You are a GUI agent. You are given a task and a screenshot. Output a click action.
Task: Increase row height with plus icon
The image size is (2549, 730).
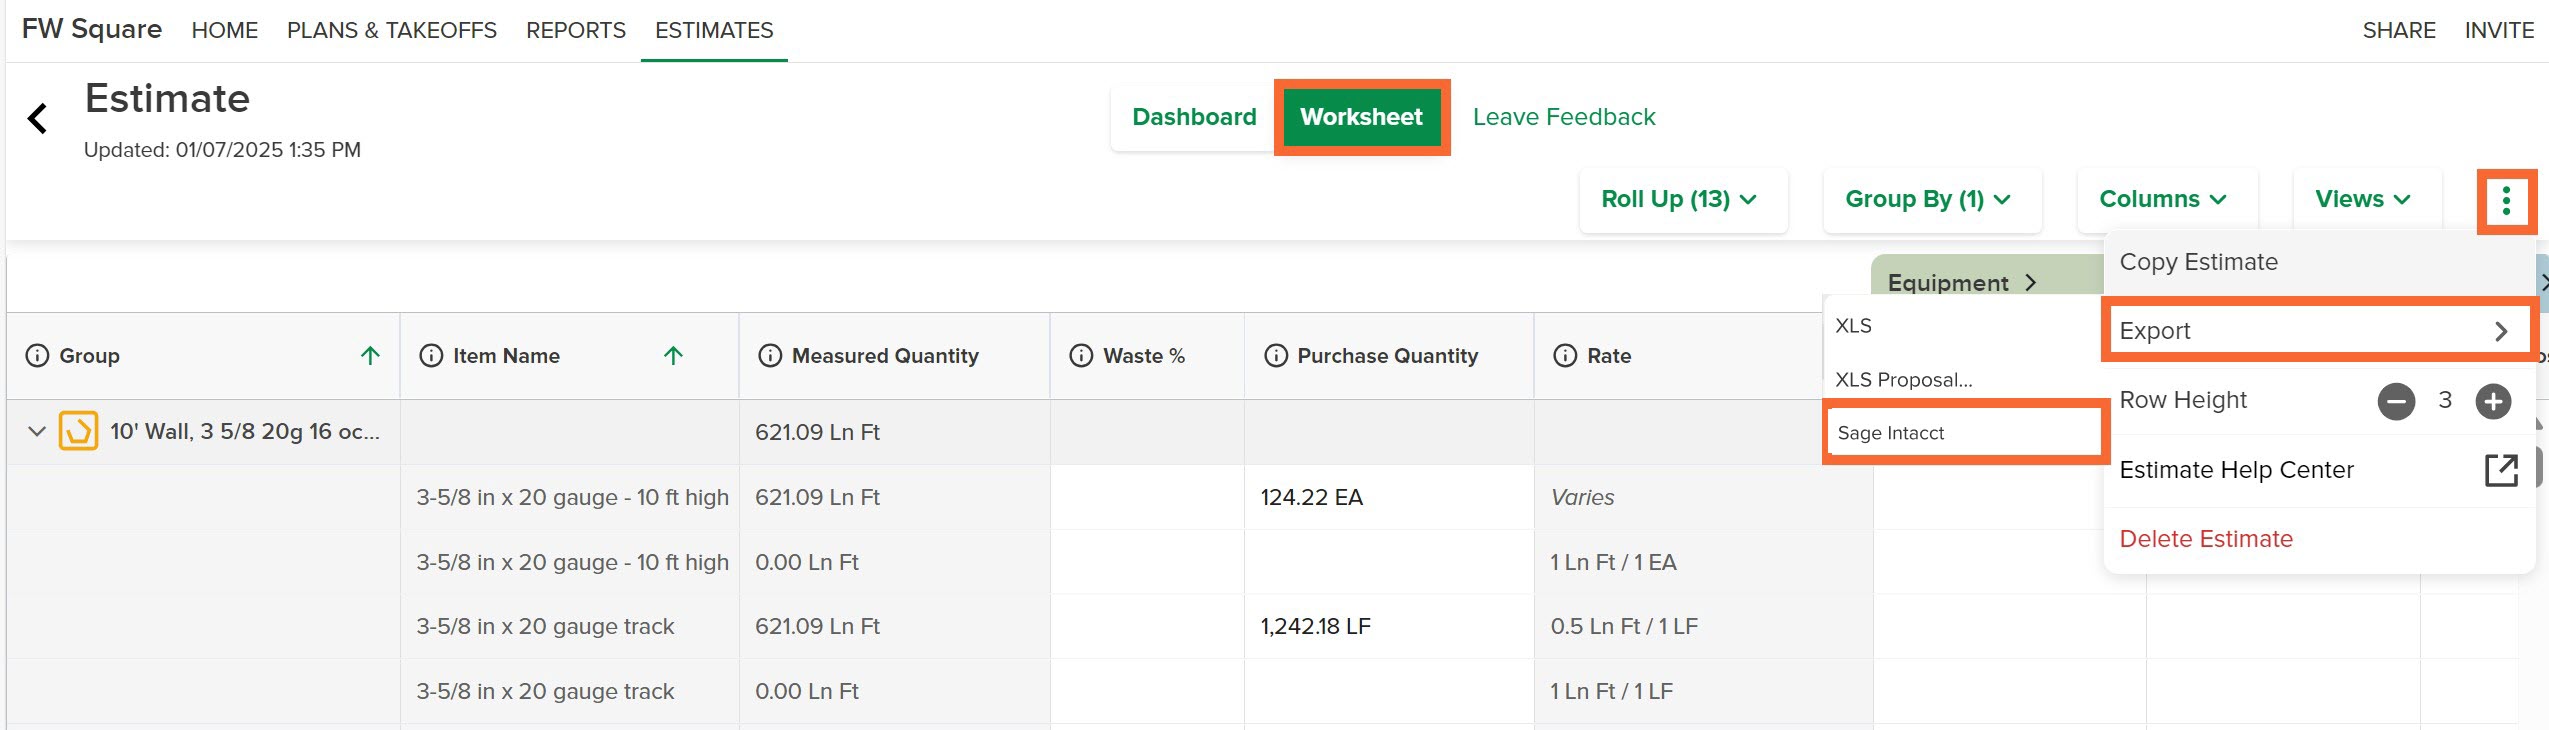coord(2493,402)
